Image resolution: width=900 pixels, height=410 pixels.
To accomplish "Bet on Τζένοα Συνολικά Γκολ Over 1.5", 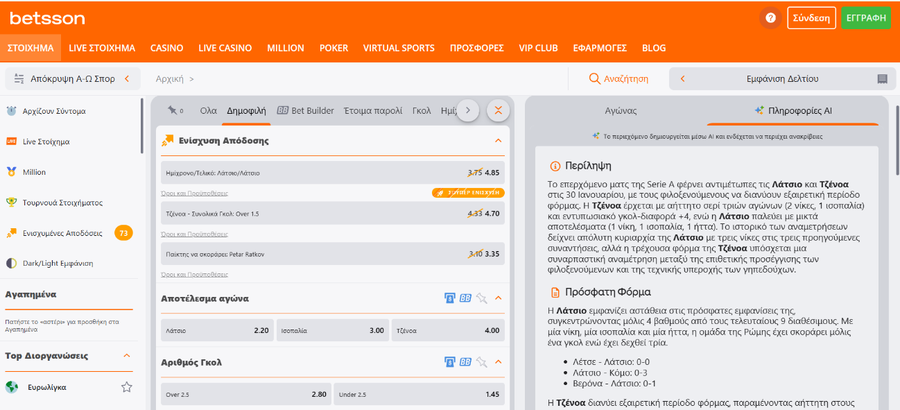I will click(x=333, y=213).
